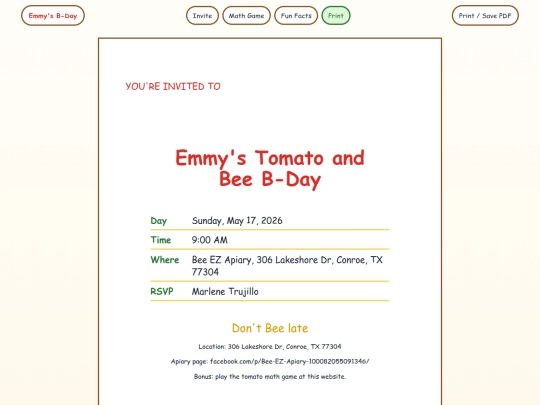
Task: Click the Emmy's Tomato and Bee B-Day title
Action: coord(270,168)
